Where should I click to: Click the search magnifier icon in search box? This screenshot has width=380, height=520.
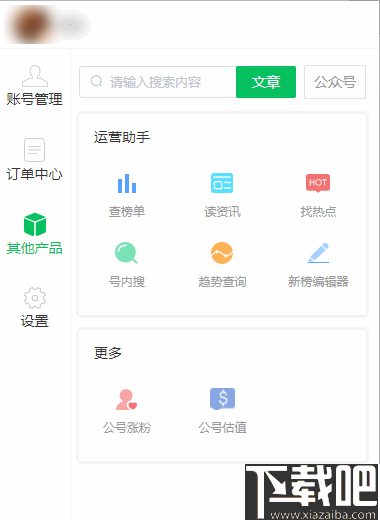tap(97, 81)
